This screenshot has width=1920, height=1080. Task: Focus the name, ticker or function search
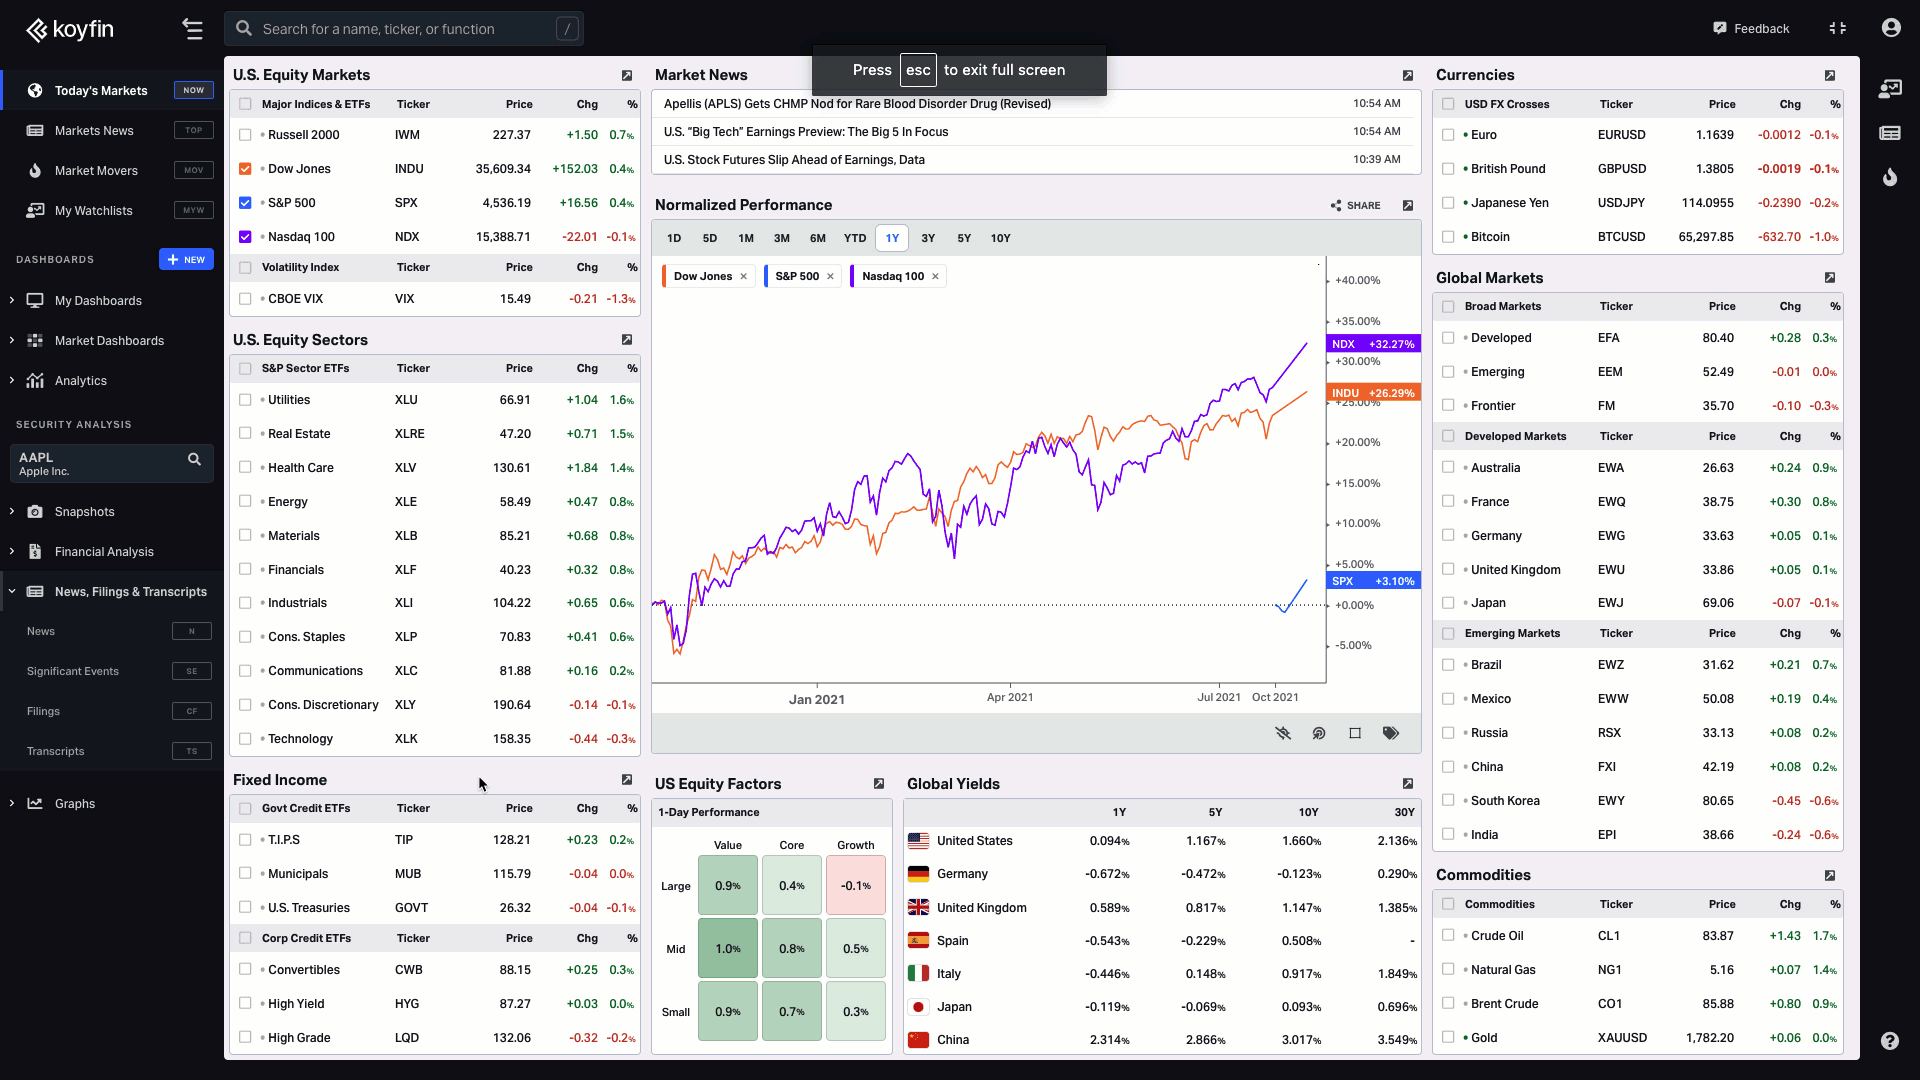pyautogui.click(x=404, y=29)
